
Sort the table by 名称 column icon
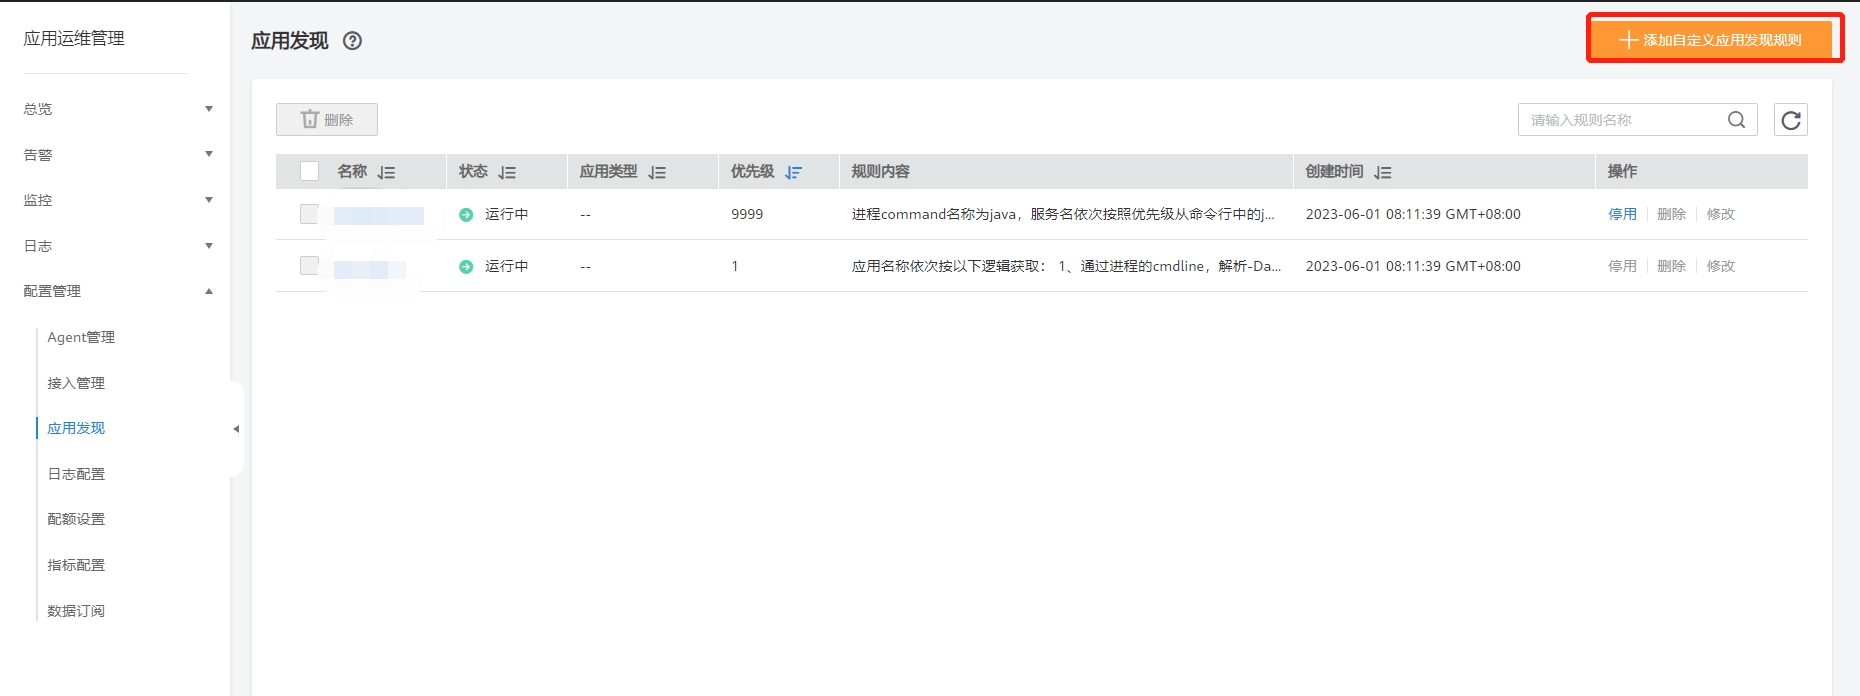(386, 173)
